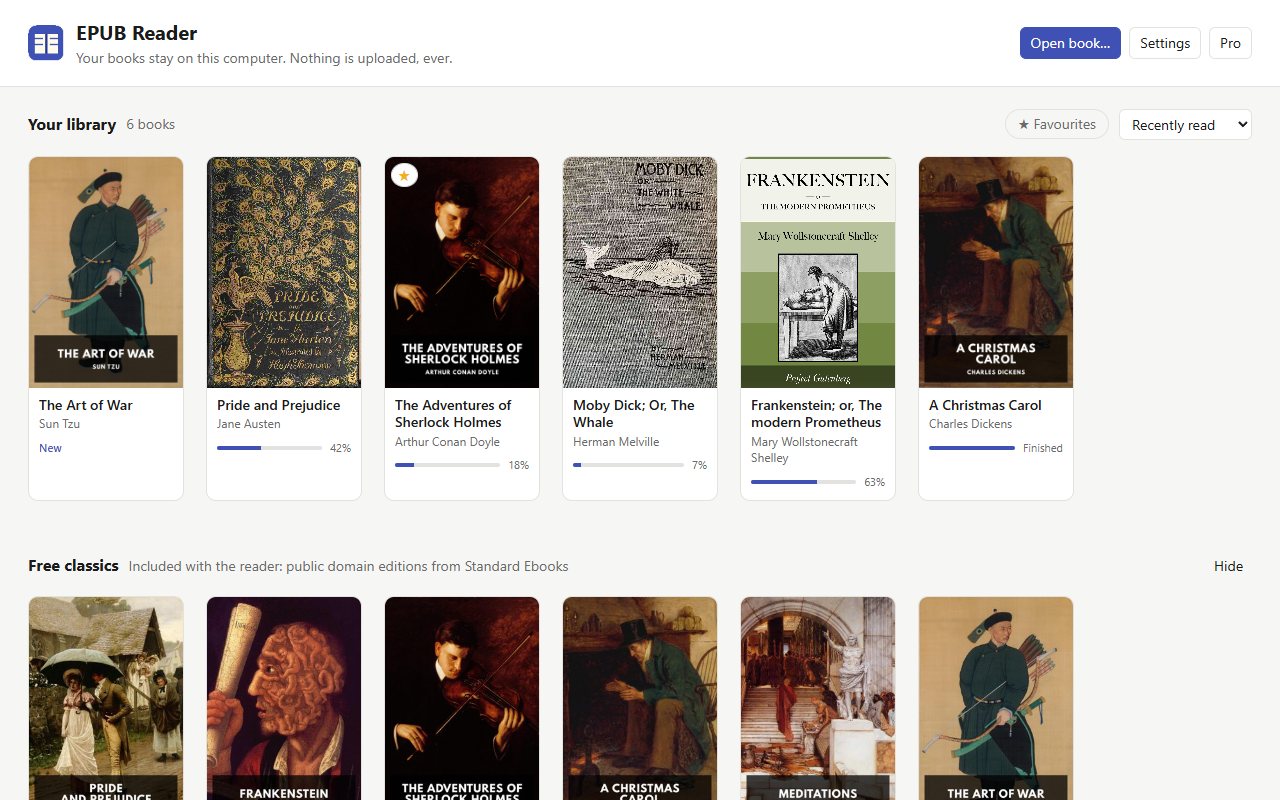Click the "Finished" status on A Christmas Carol card
1280x800 pixels.
[1043, 448]
